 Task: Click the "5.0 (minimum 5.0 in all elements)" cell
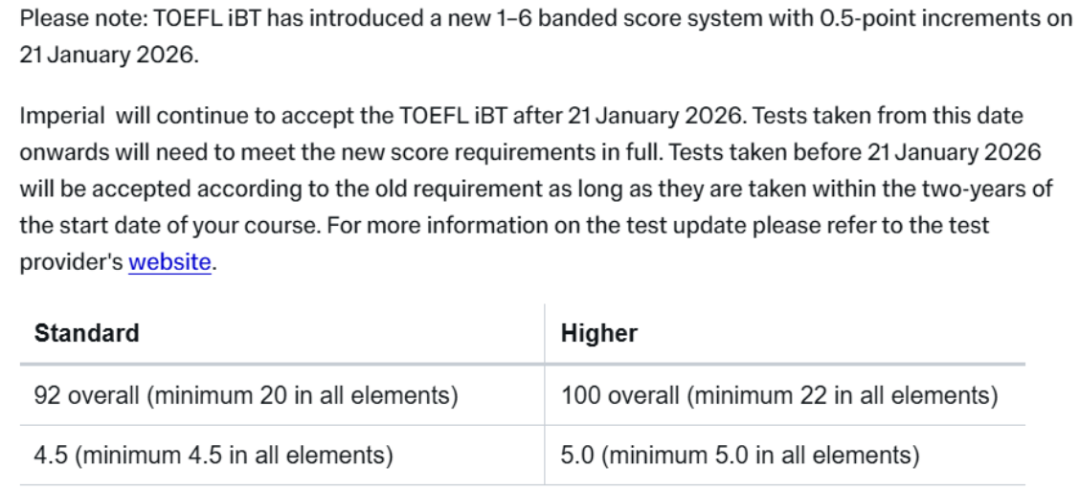coord(739,457)
